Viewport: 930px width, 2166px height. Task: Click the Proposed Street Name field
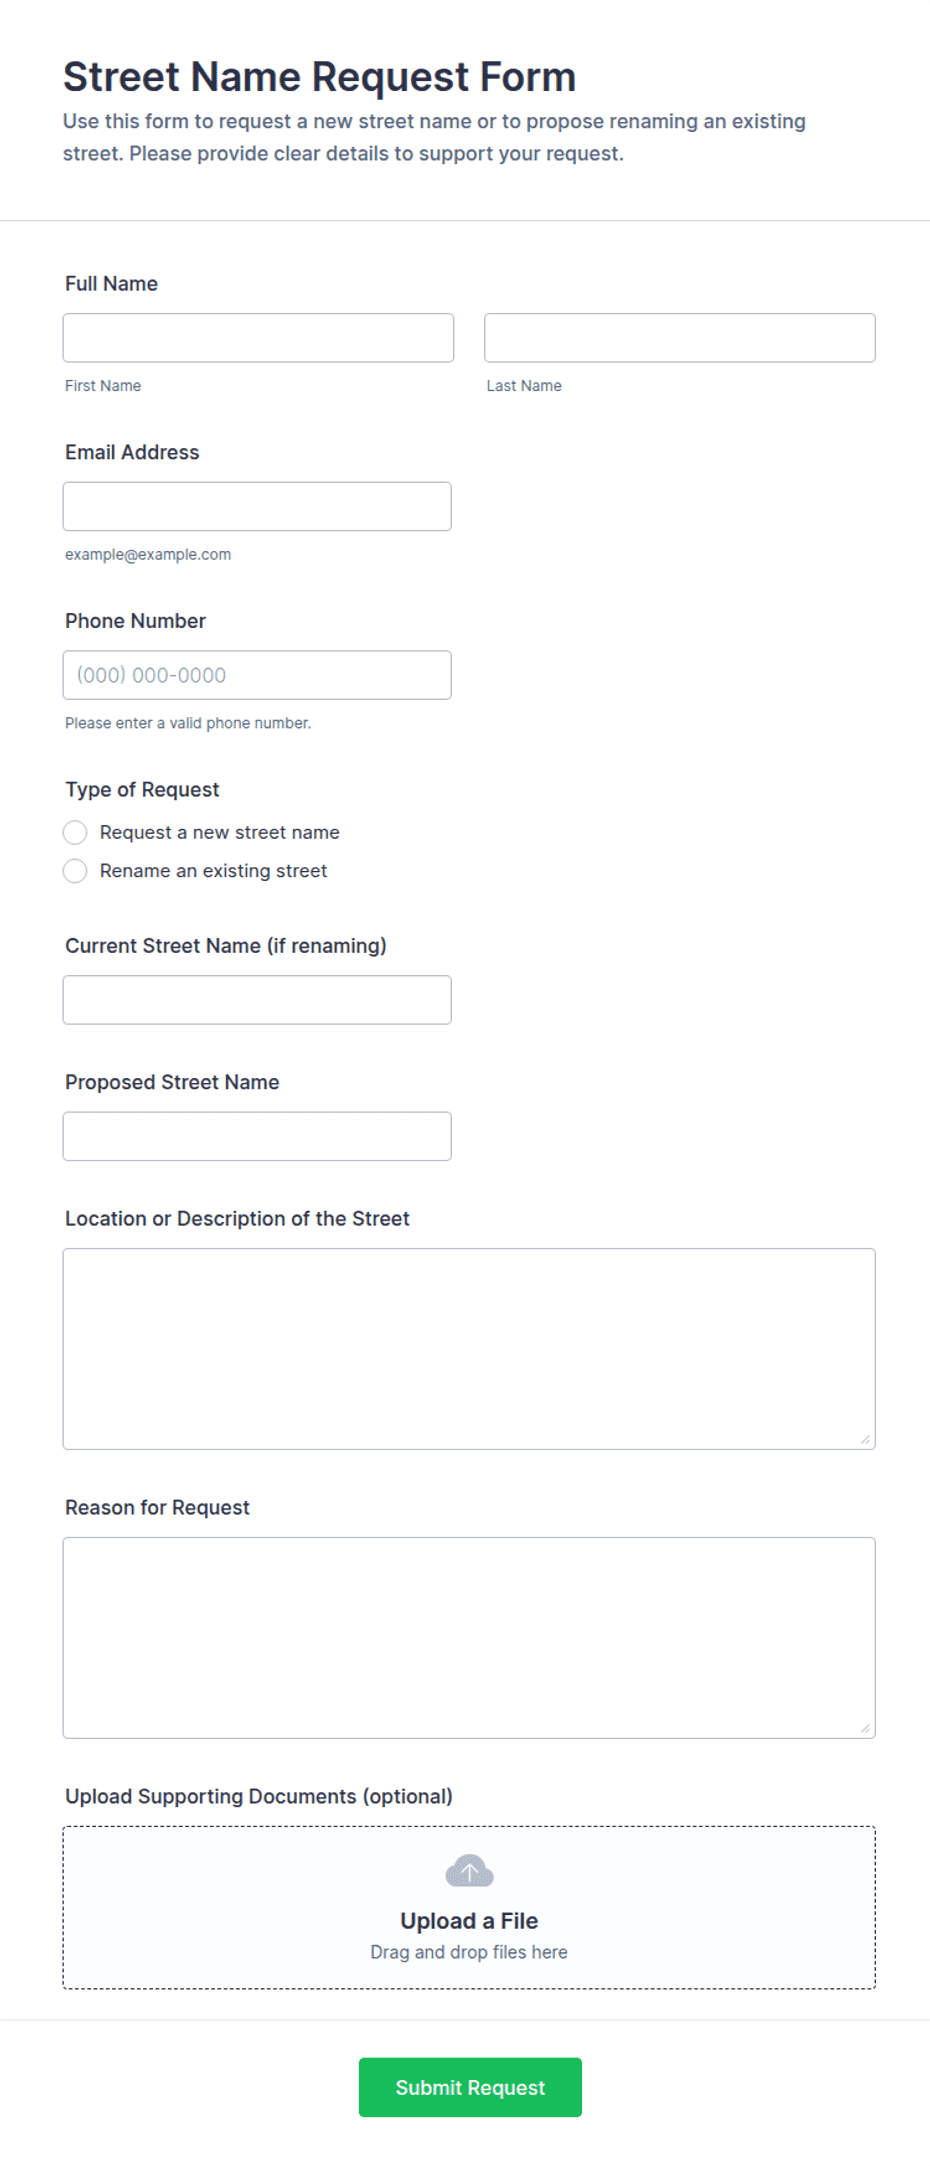257,1136
